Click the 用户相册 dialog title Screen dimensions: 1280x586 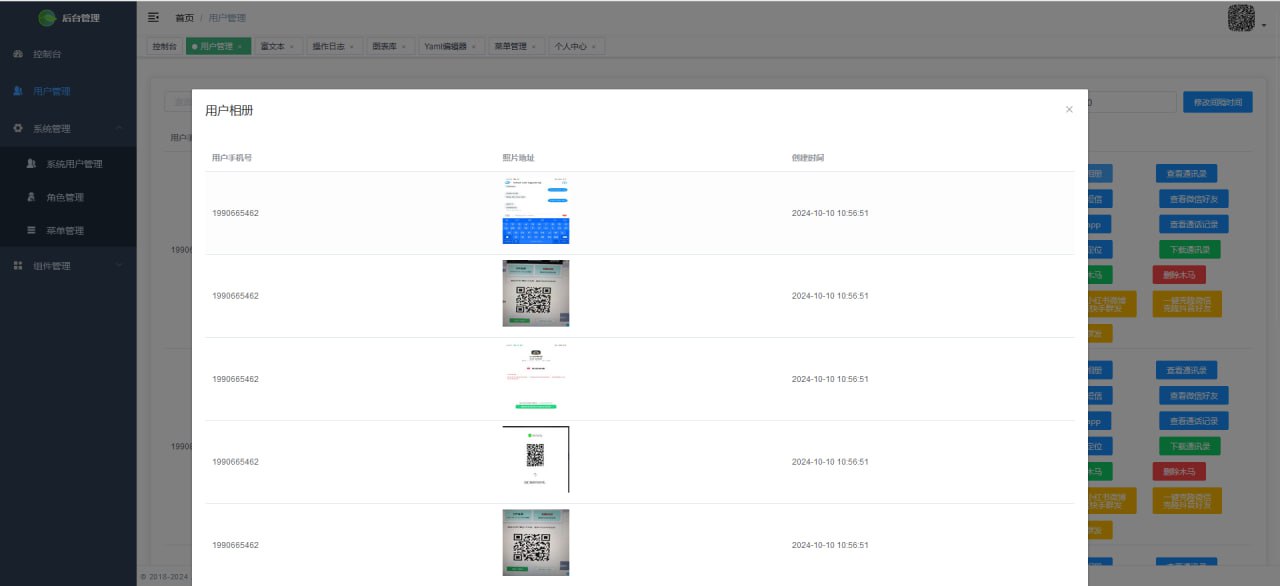tap(229, 110)
